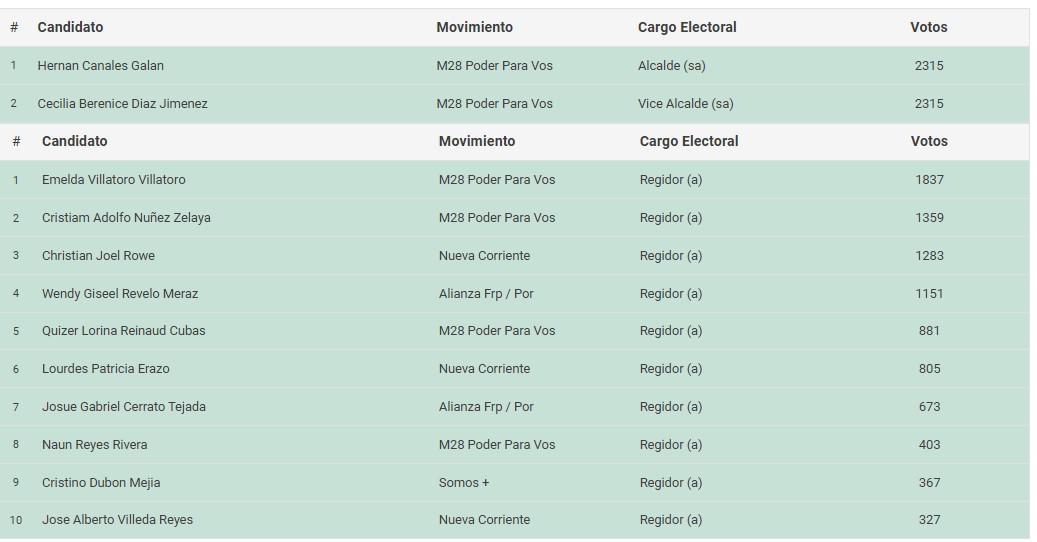Click the Cristino Dubon Mejia name

(x=101, y=483)
